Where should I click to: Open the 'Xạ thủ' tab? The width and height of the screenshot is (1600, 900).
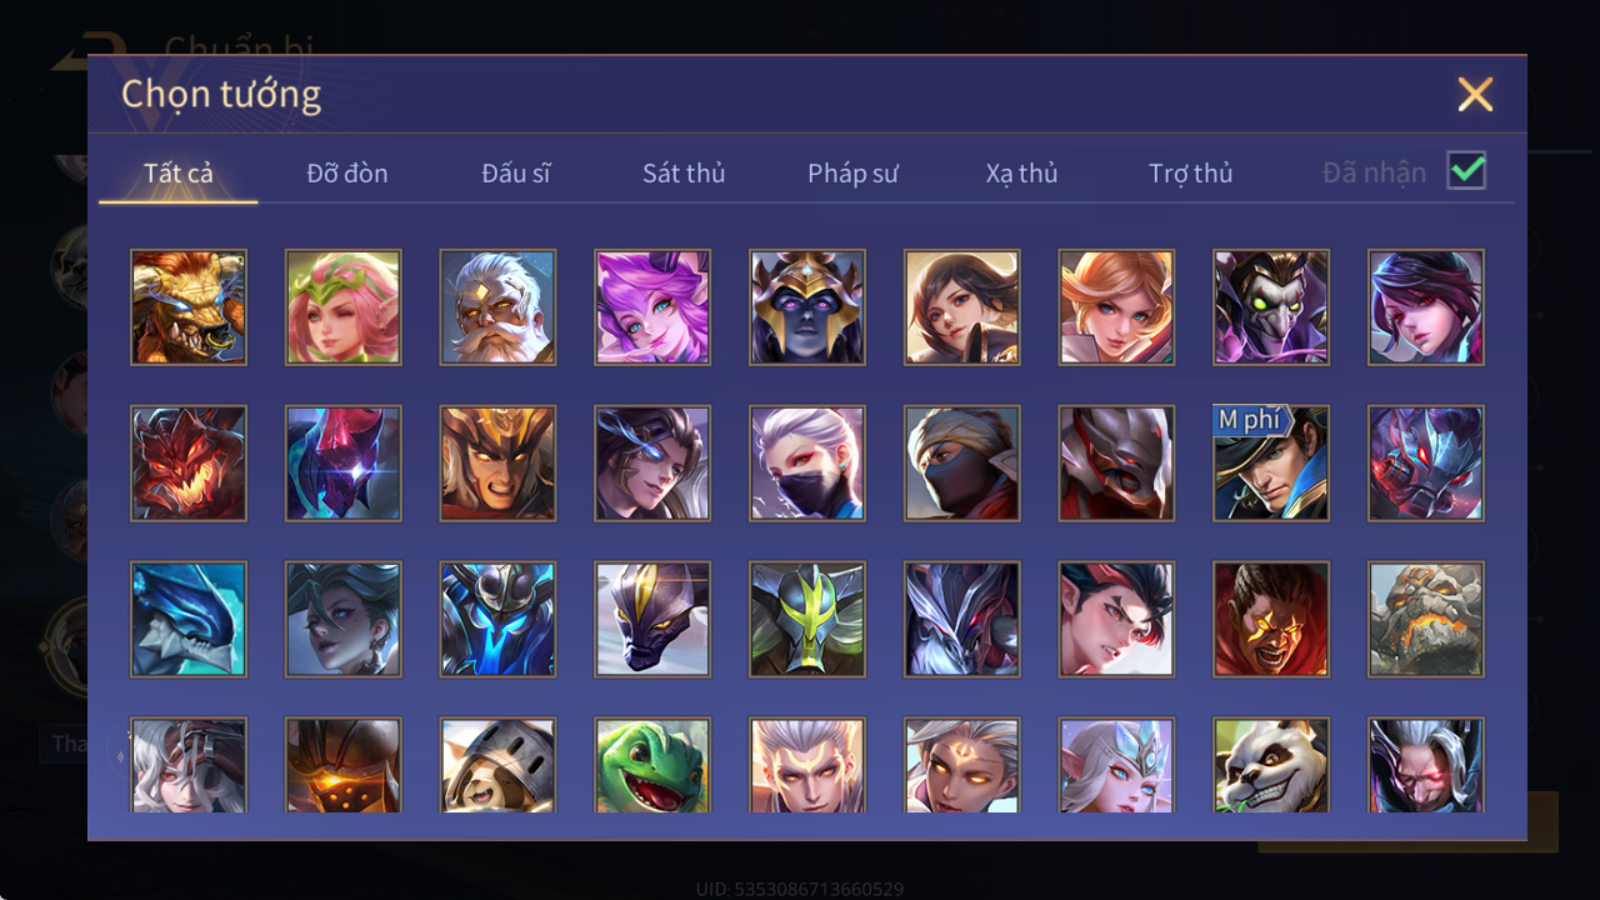1021,174
